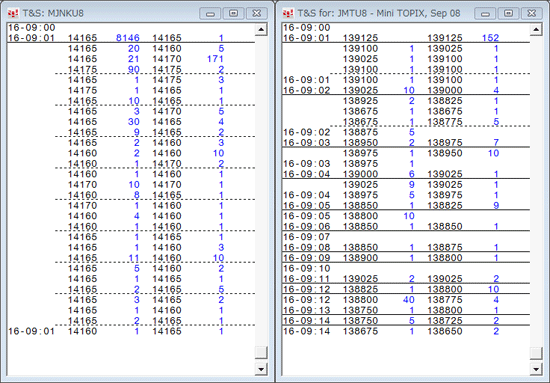
Task: Click the volume 90 beside 14175
Action: [x=134, y=69]
